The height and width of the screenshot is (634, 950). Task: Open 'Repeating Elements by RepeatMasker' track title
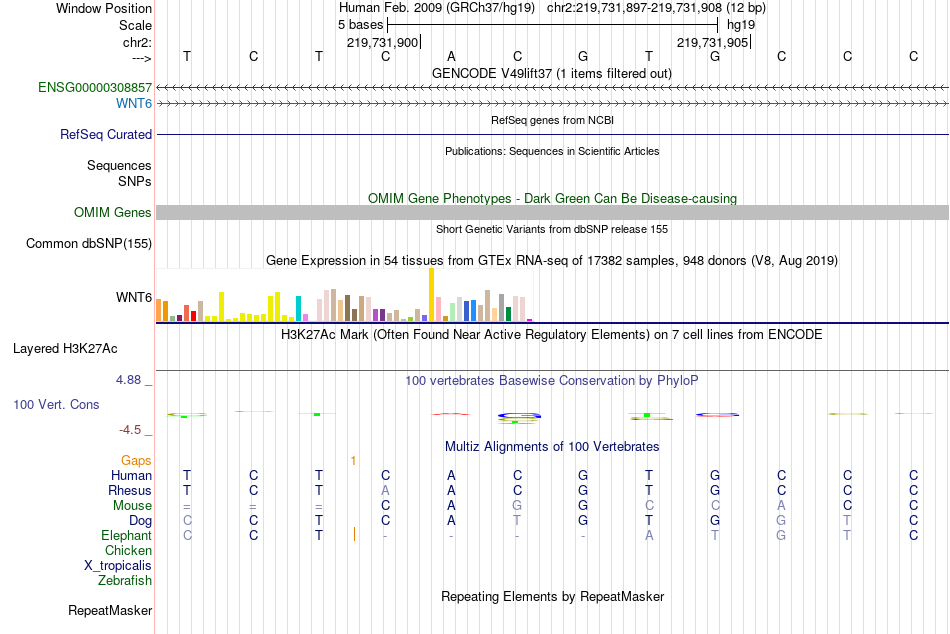[x=552, y=596]
